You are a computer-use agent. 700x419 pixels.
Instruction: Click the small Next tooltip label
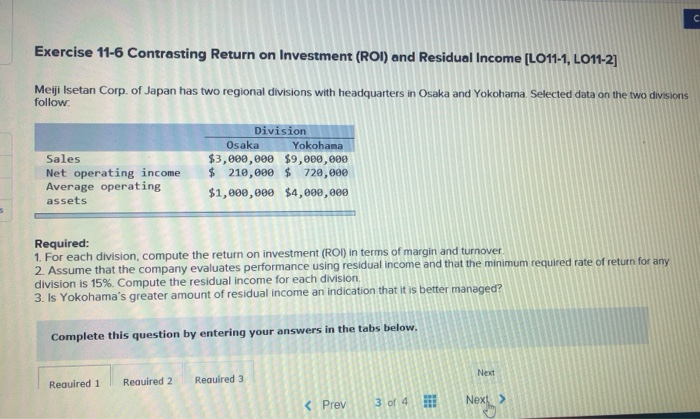coord(486,373)
